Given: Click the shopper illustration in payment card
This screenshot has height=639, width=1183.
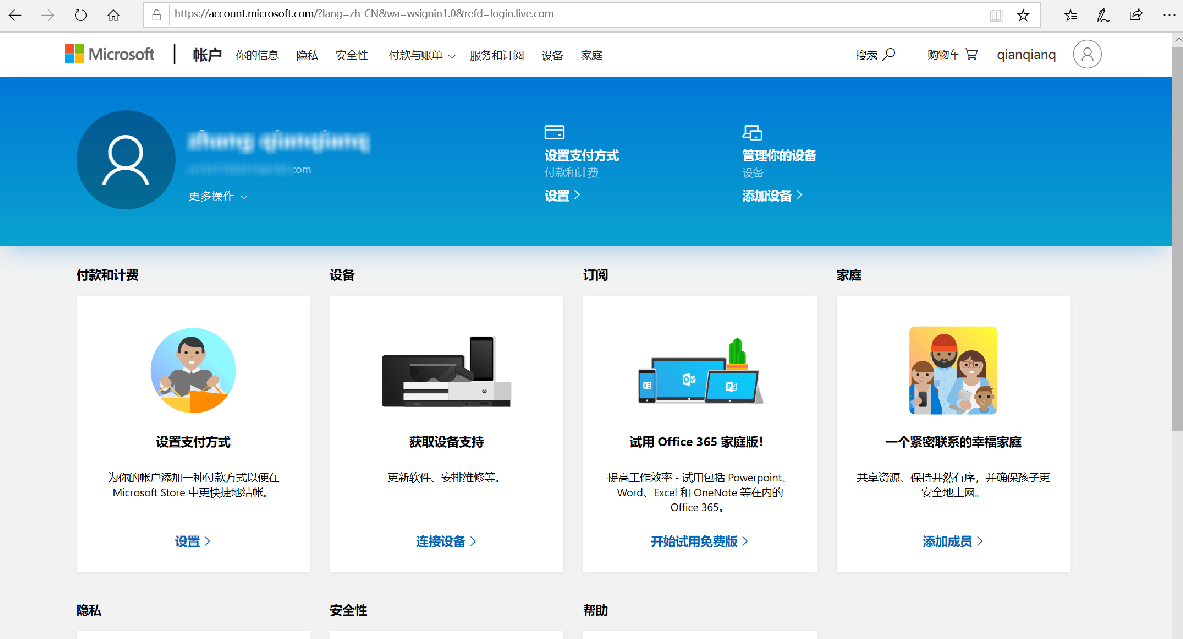Looking at the screenshot, I should tap(193, 370).
